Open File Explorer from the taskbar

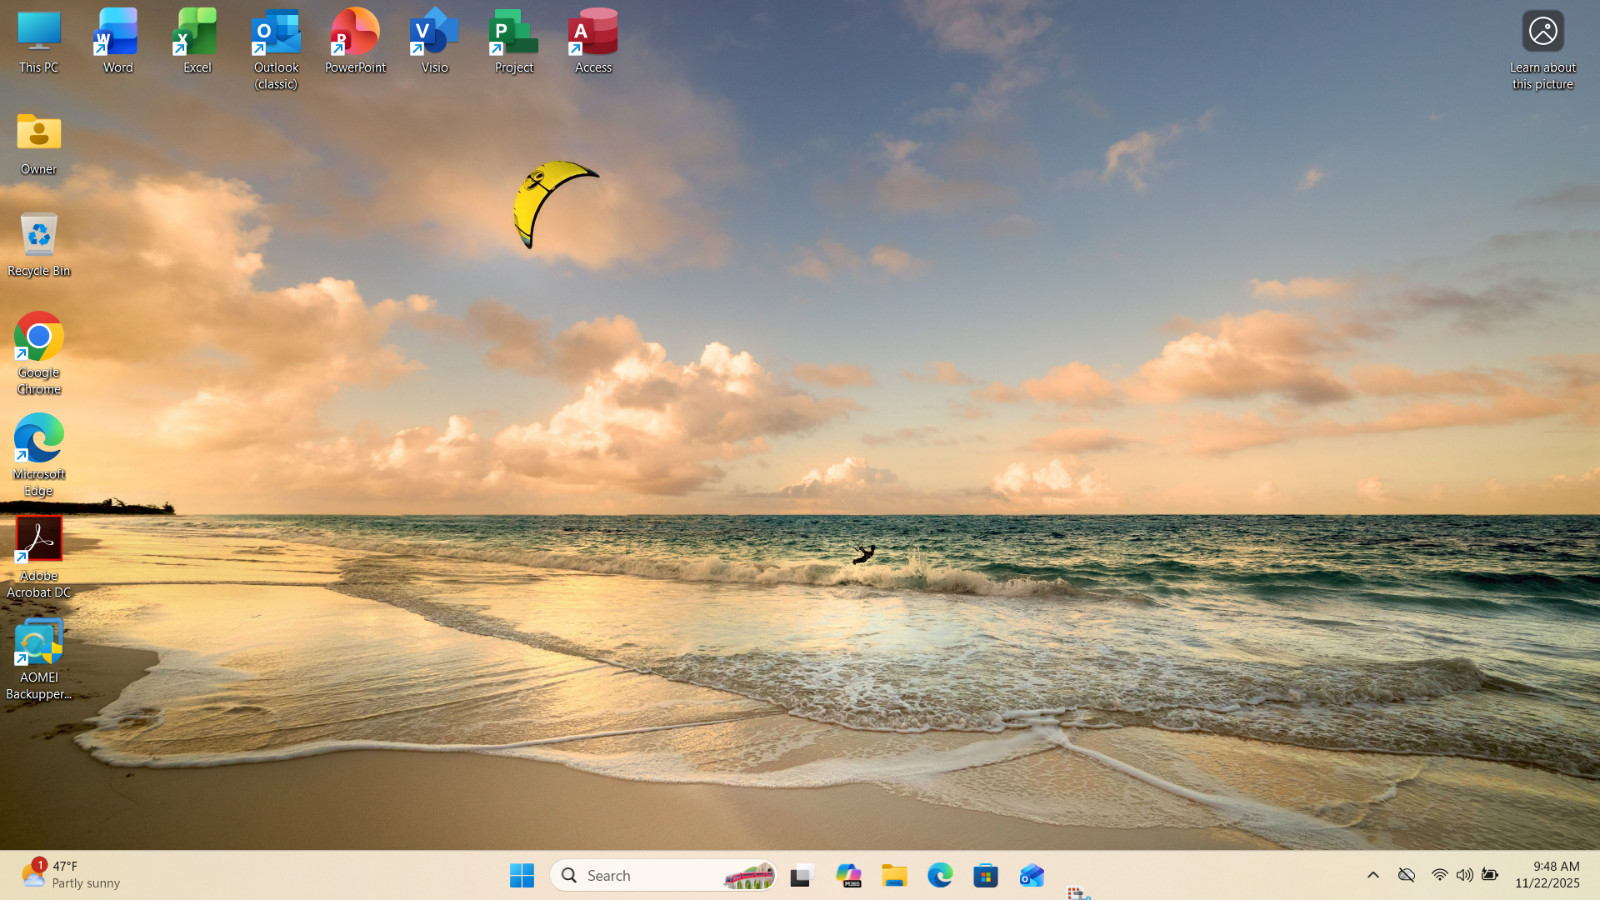click(894, 876)
